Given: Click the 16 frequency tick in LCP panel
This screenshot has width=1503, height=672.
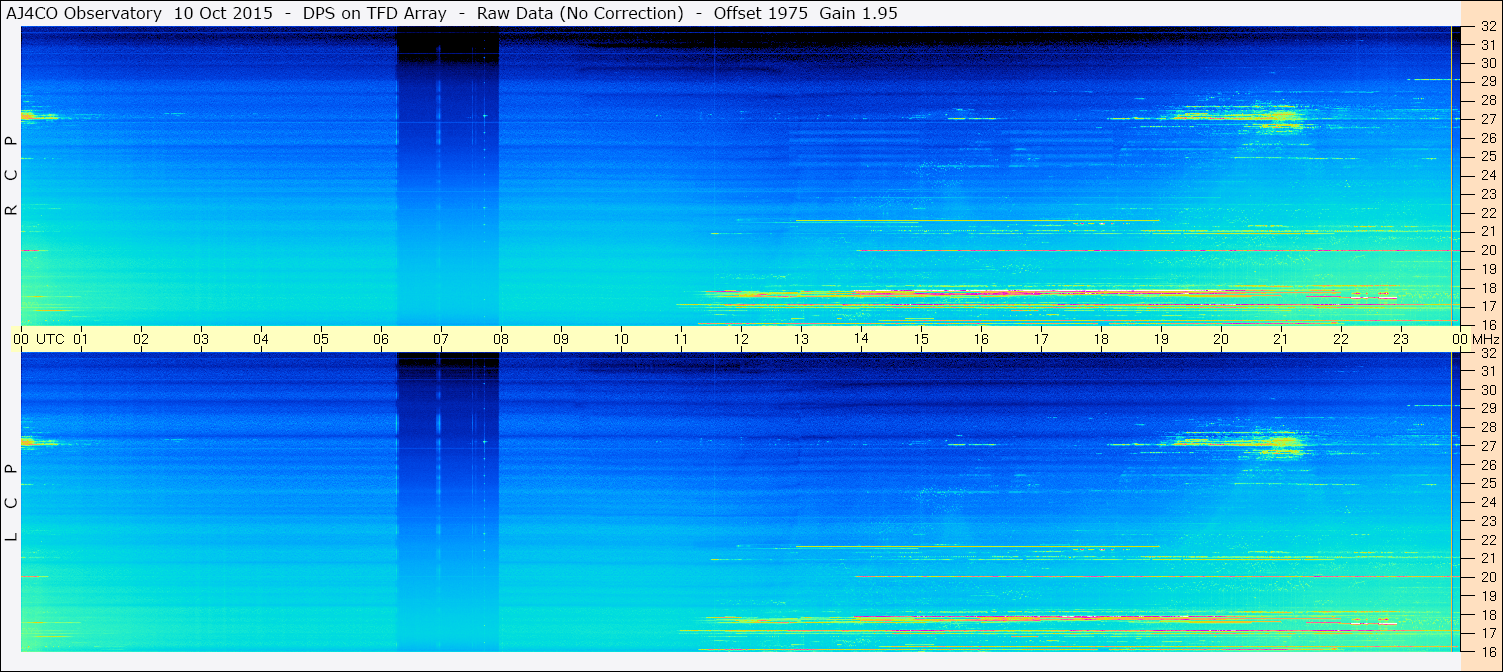Looking at the screenshot, I should (x=1487, y=651).
